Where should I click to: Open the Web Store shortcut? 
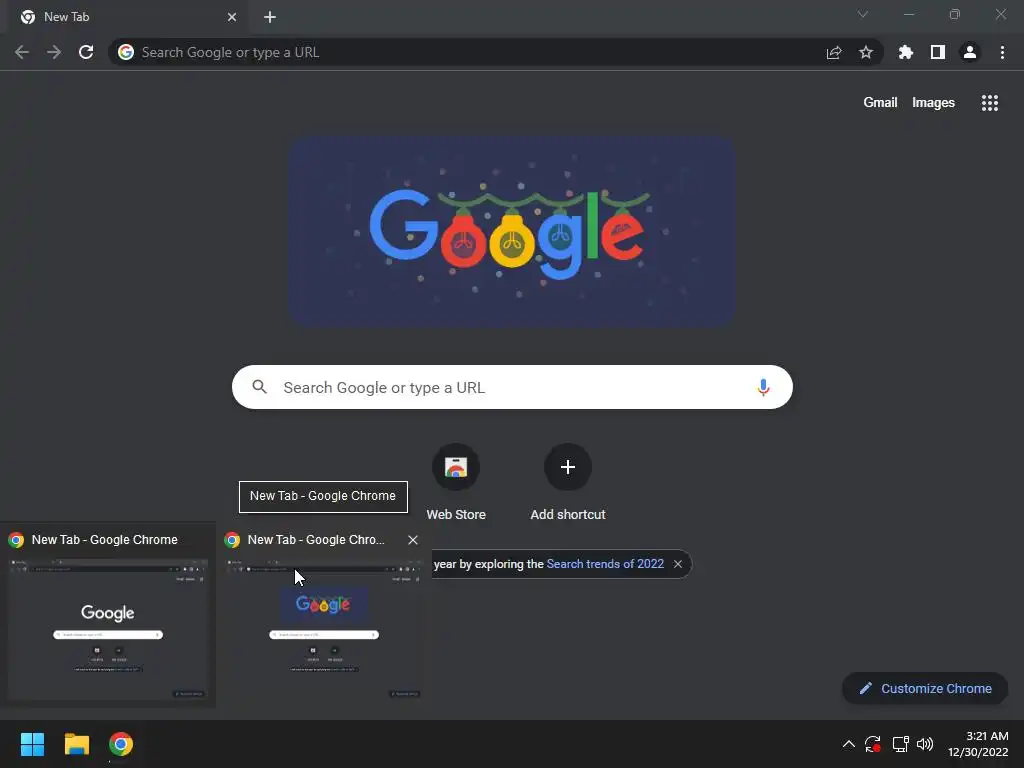coord(456,483)
